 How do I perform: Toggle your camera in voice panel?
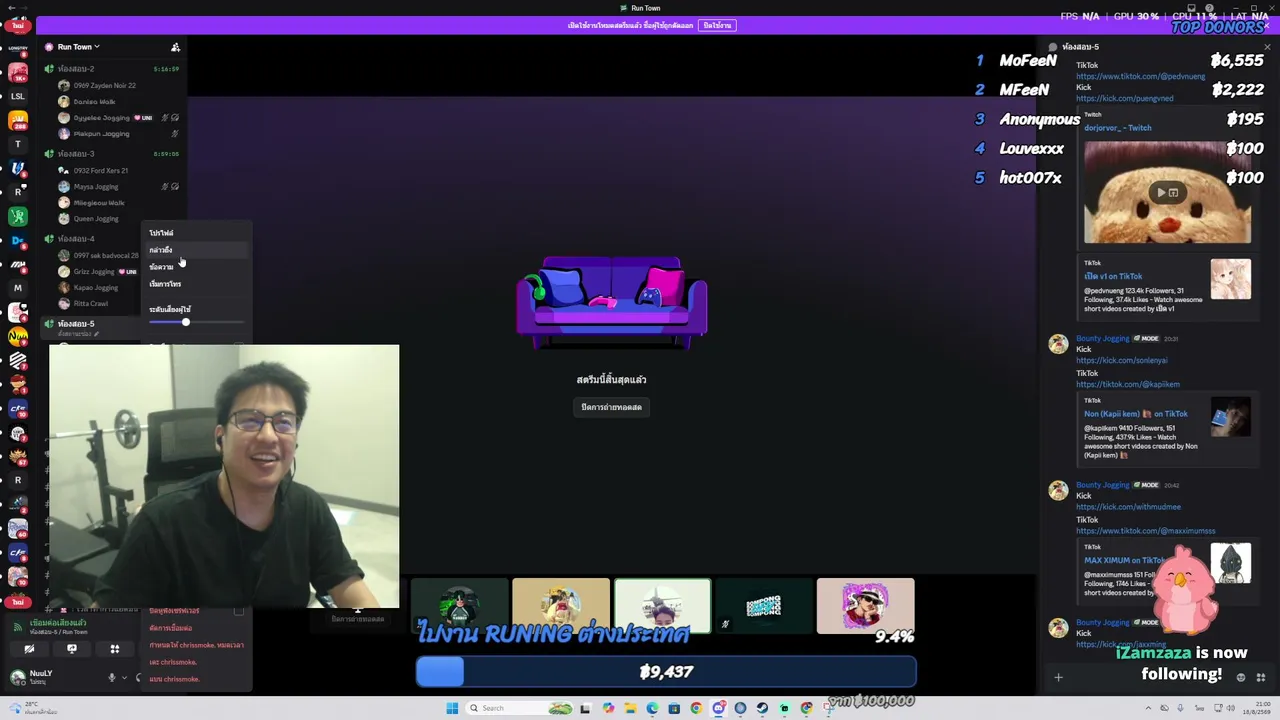click(29, 649)
